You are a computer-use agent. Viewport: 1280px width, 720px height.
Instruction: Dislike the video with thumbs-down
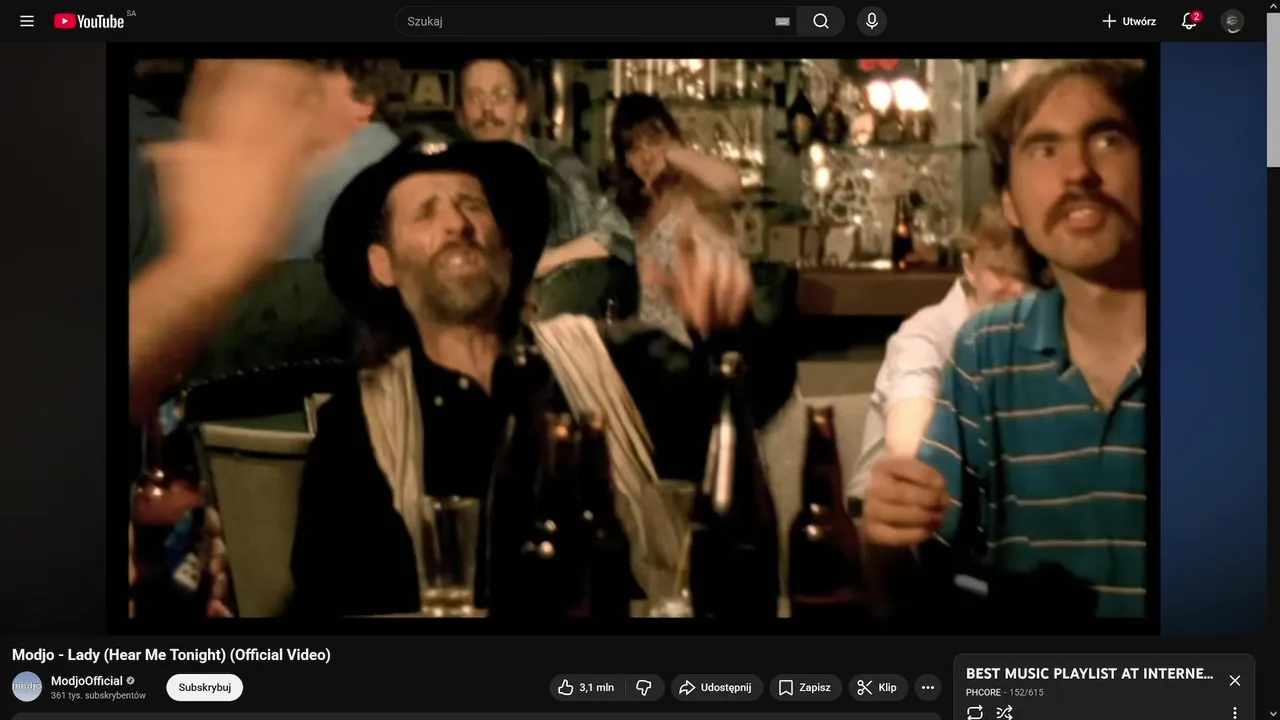click(x=644, y=687)
